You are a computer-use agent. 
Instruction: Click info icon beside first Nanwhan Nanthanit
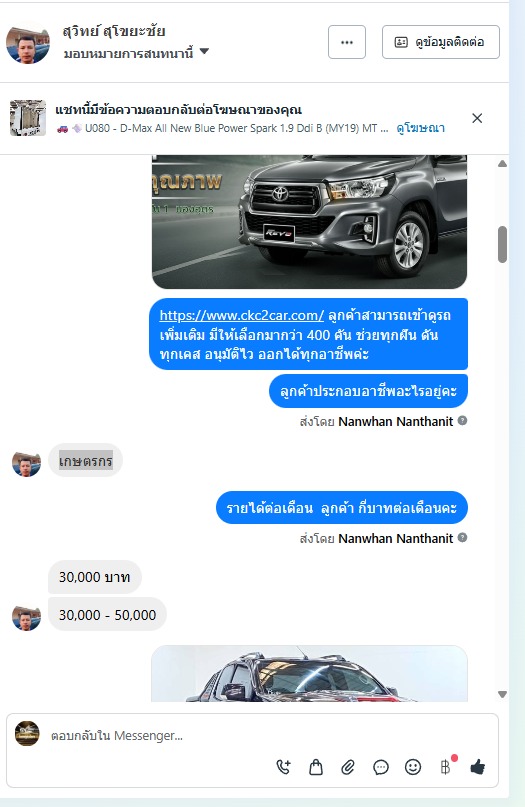(x=462, y=420)
